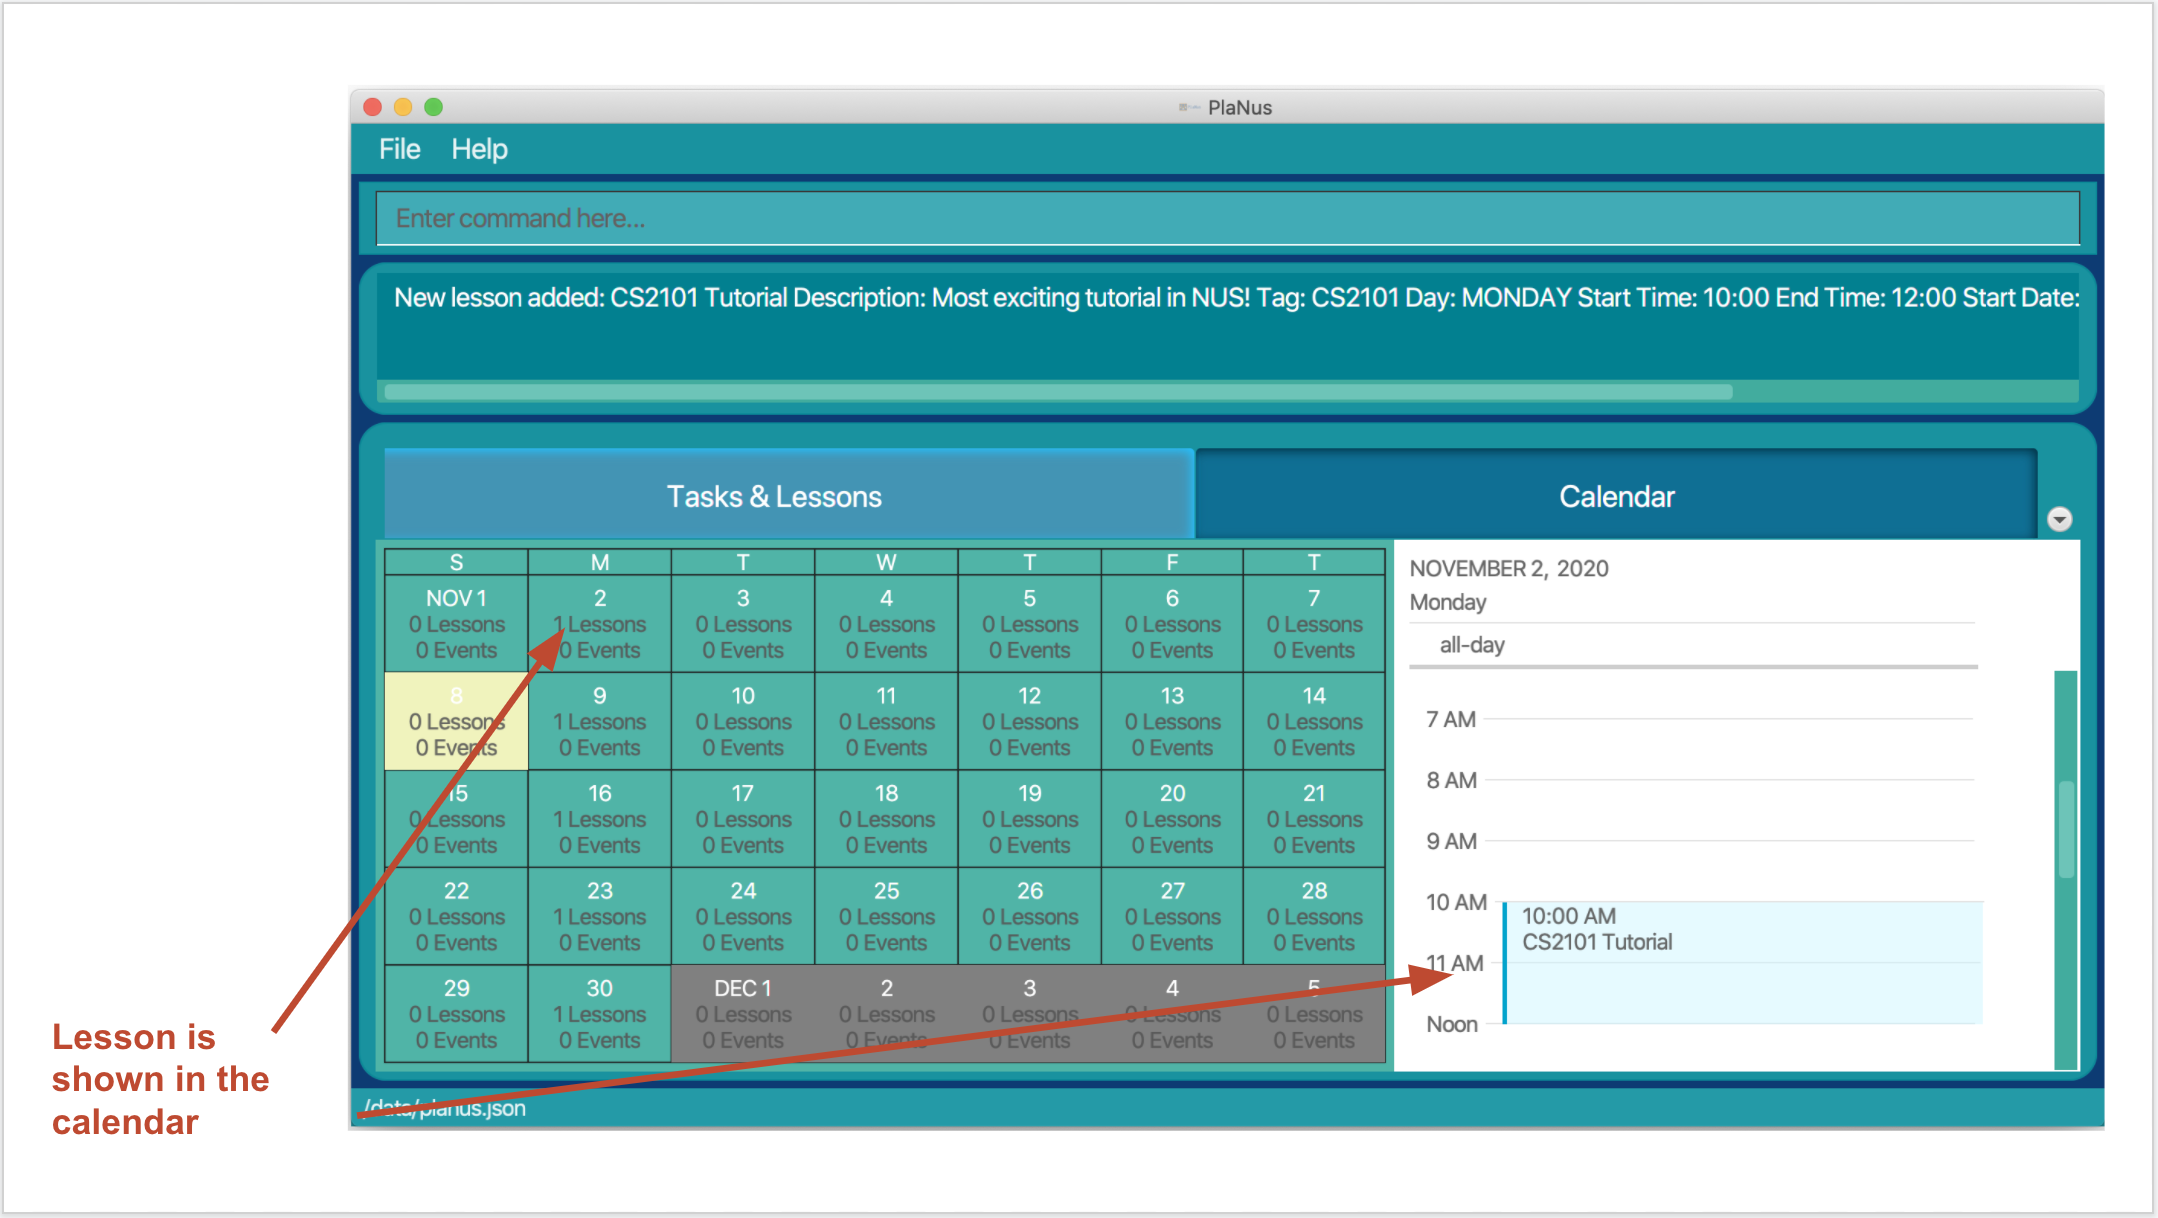Select November 16 calendar cell
The width and height of the screenshot is (2158, 1218).
599,819
